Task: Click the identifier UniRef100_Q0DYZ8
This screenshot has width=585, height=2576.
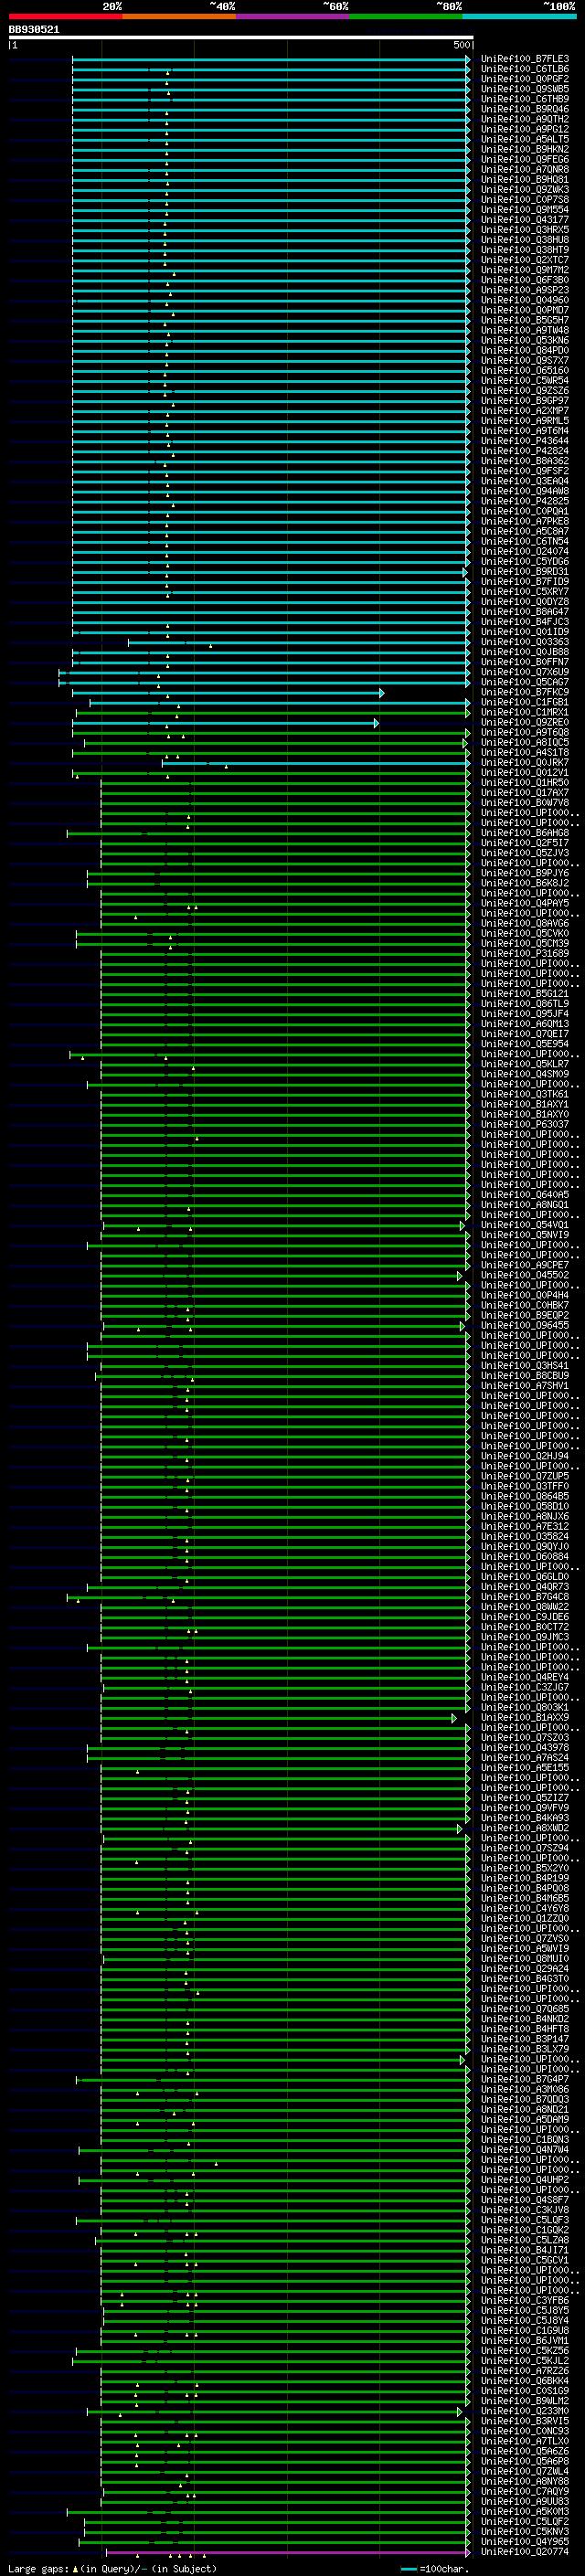Action: [524, 602]
